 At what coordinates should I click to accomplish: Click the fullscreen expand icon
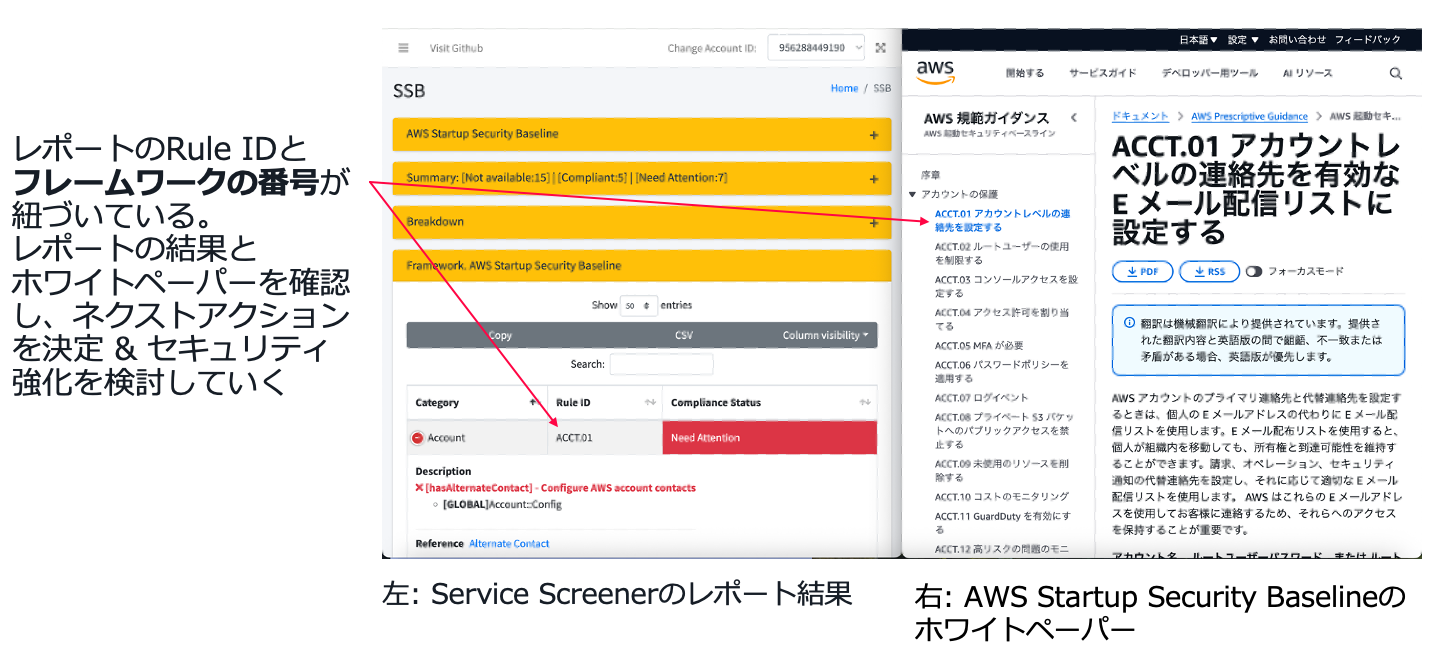880,48
